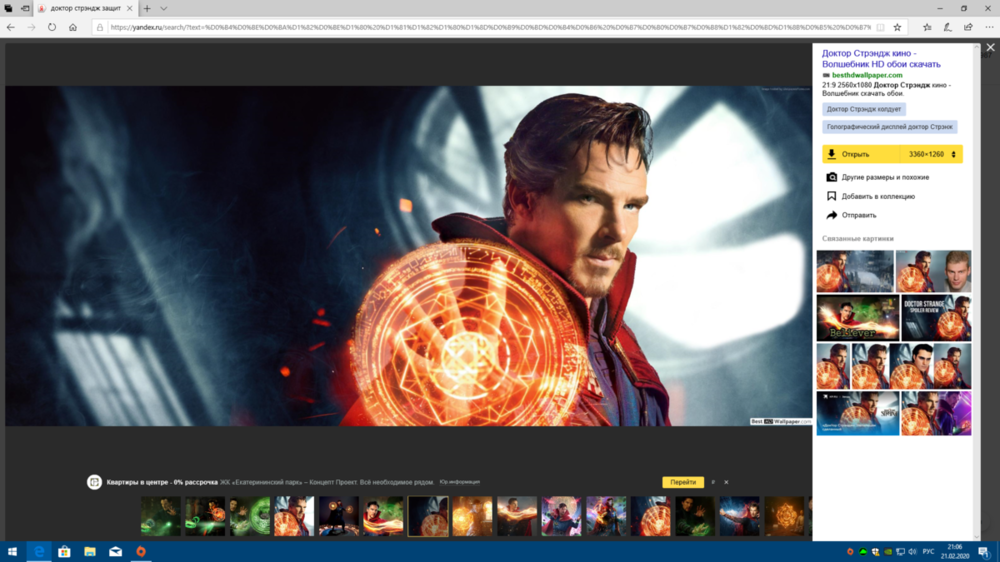Click the browser refresh icon
Image resolution: width=1000 pixels, height=562 pixels.
click(52, 27)
